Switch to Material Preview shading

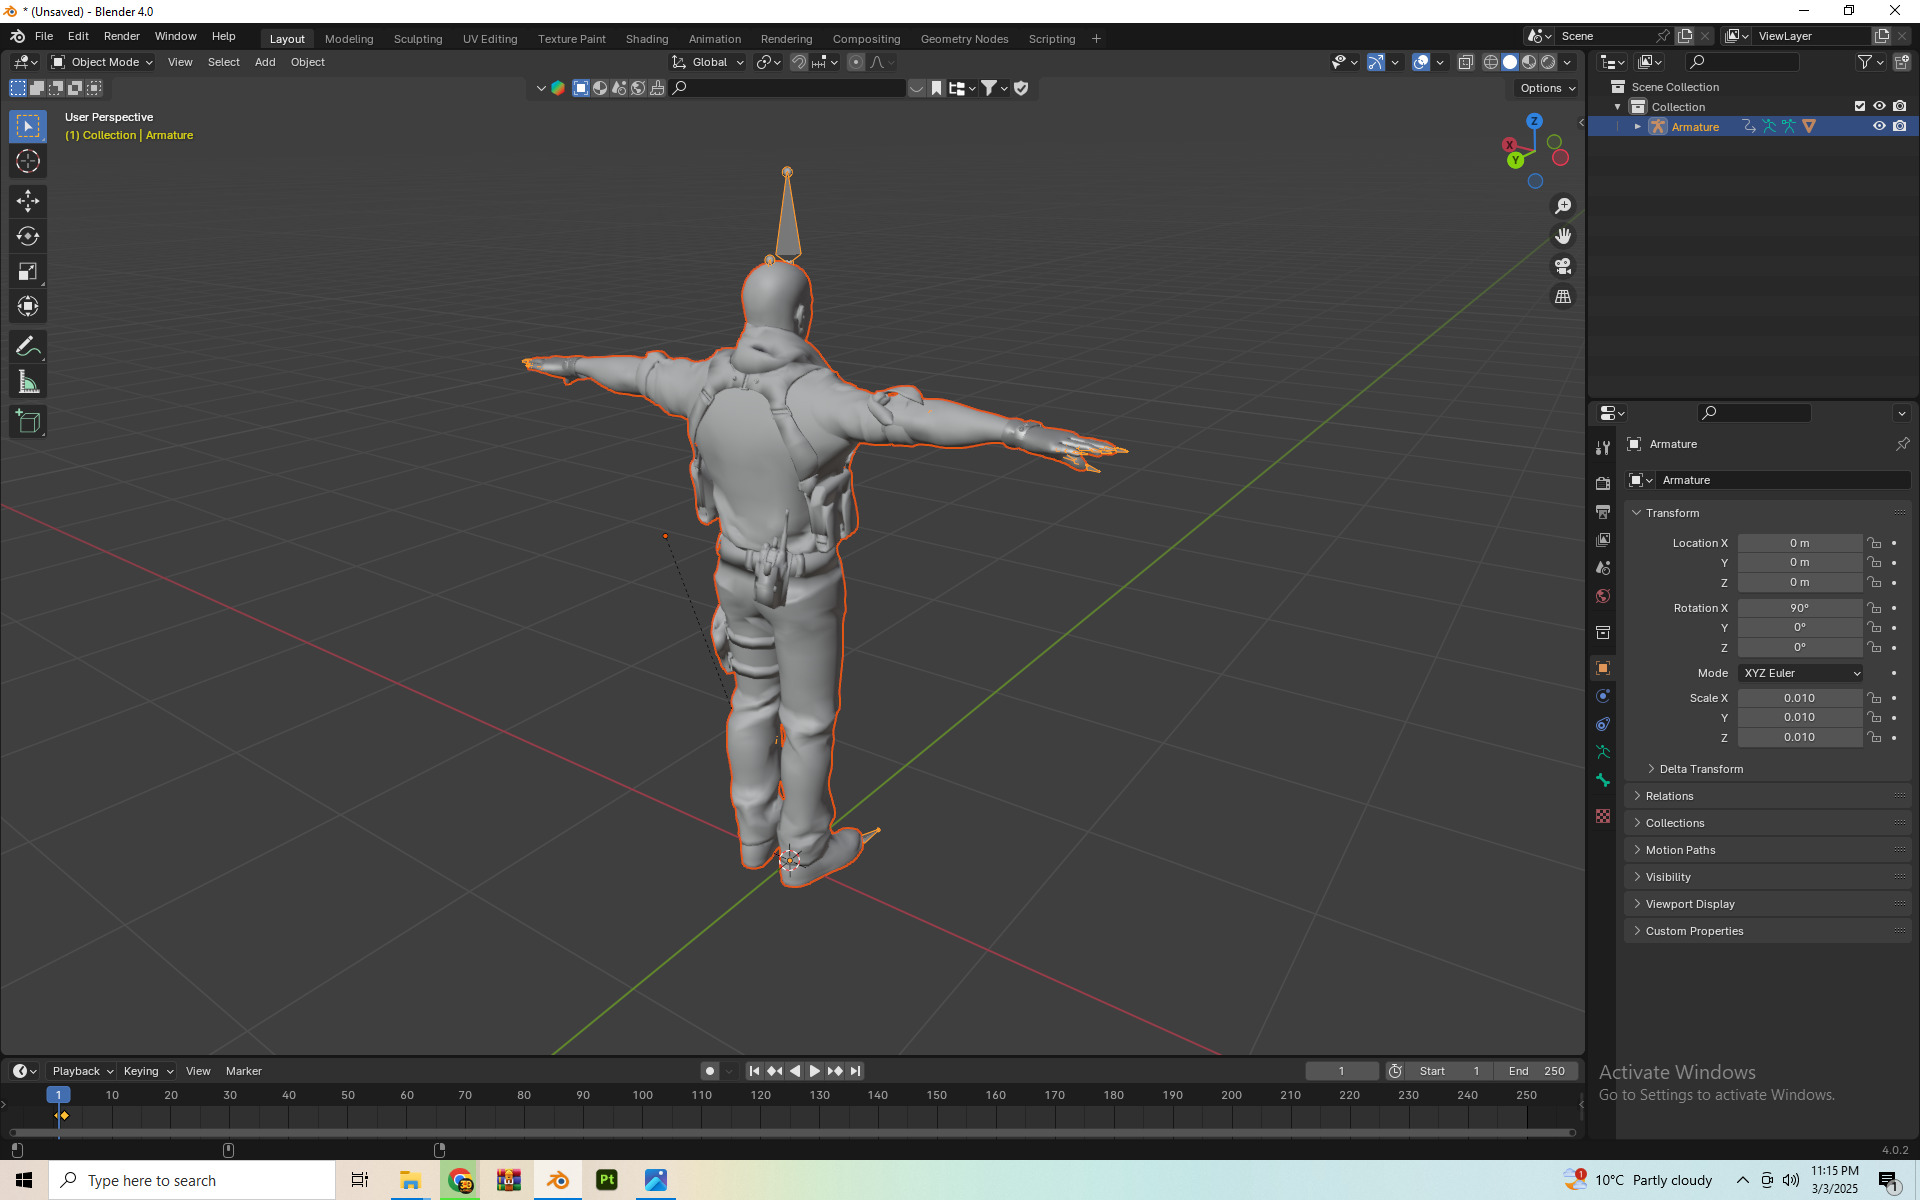click(1529, 62)
